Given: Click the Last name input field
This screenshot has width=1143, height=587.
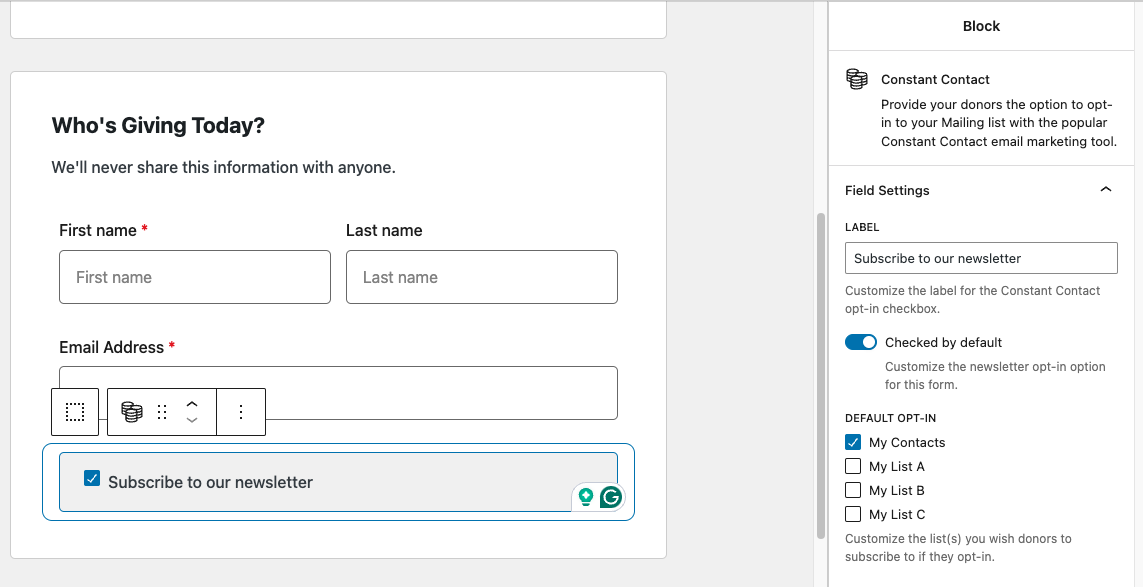Looking at the screenshot, I should [x=481, y=277].
